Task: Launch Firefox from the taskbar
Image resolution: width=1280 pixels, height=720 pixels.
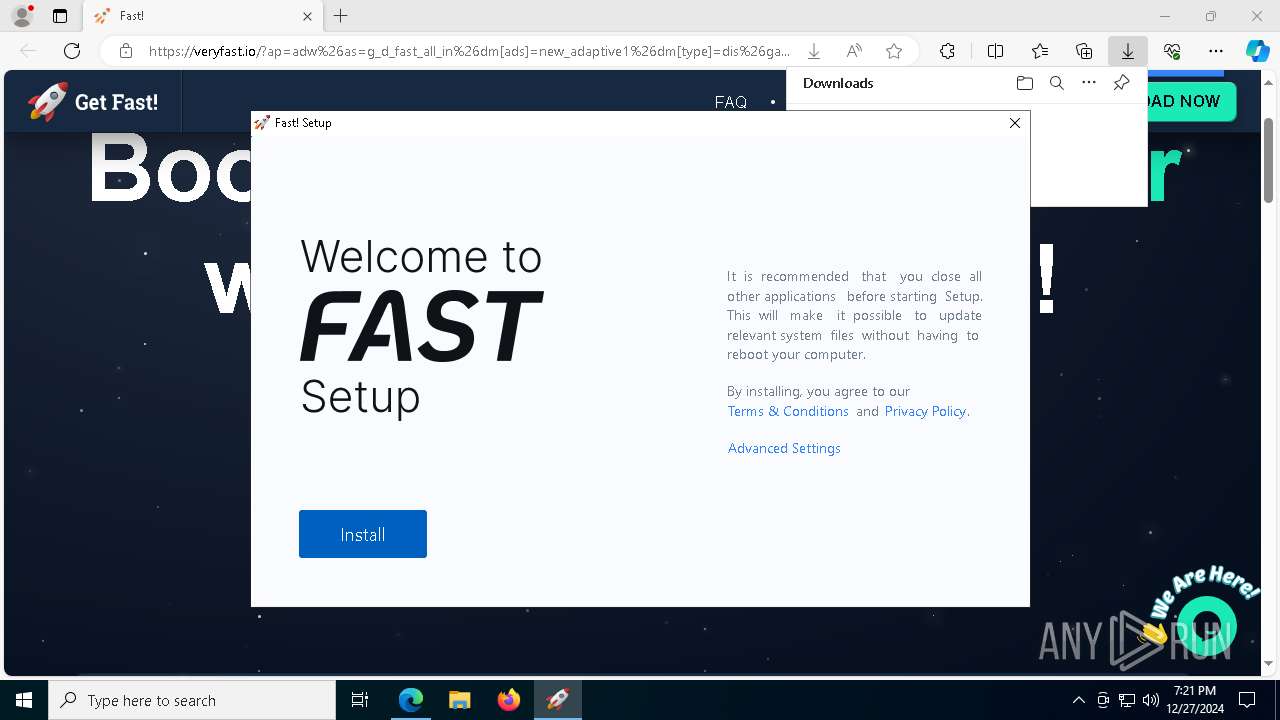Action: point(509,700)
